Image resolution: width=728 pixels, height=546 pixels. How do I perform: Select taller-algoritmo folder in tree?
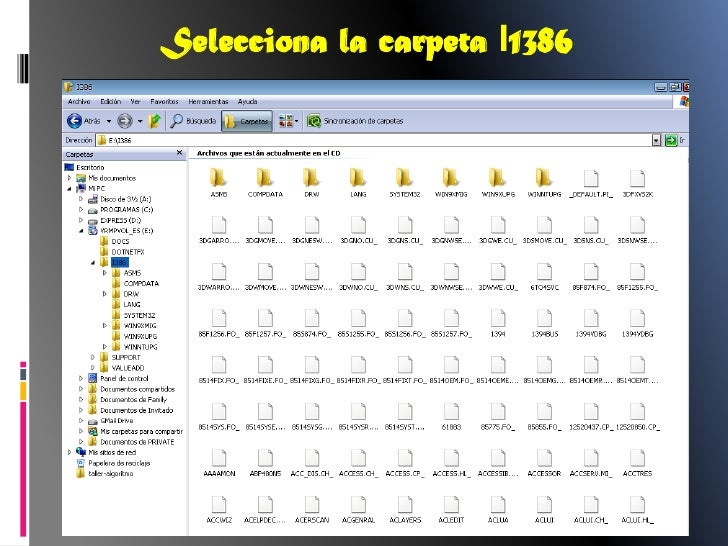point(110,474)
